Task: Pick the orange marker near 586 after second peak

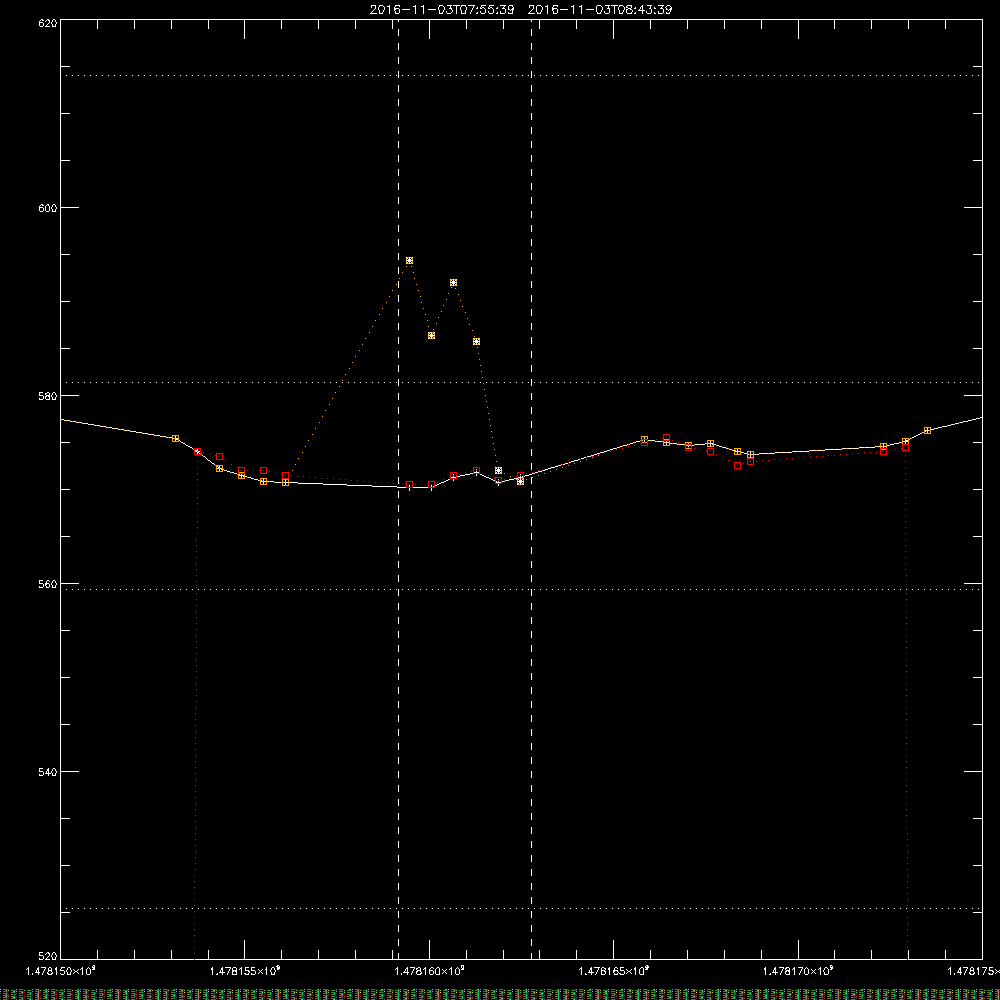Action: pos(476,342)
